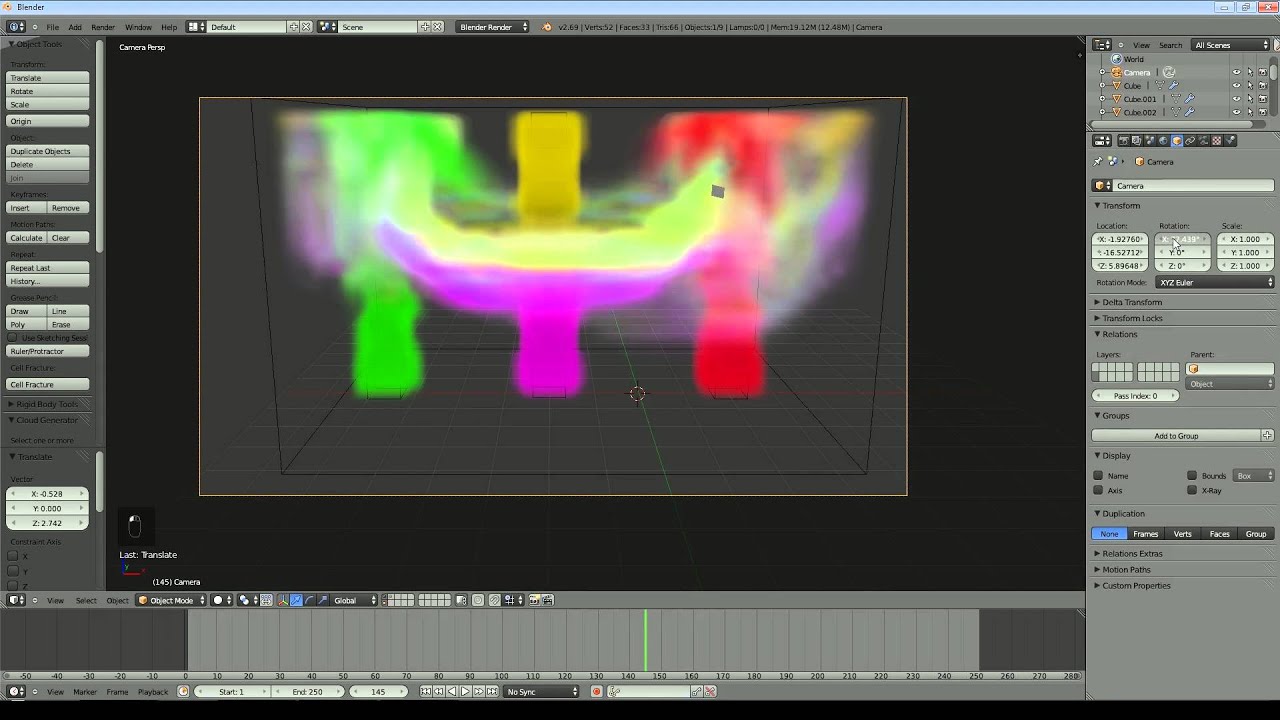
Task: Open the No Sync dropdown in the timeline
Action: tap(541, 691)
